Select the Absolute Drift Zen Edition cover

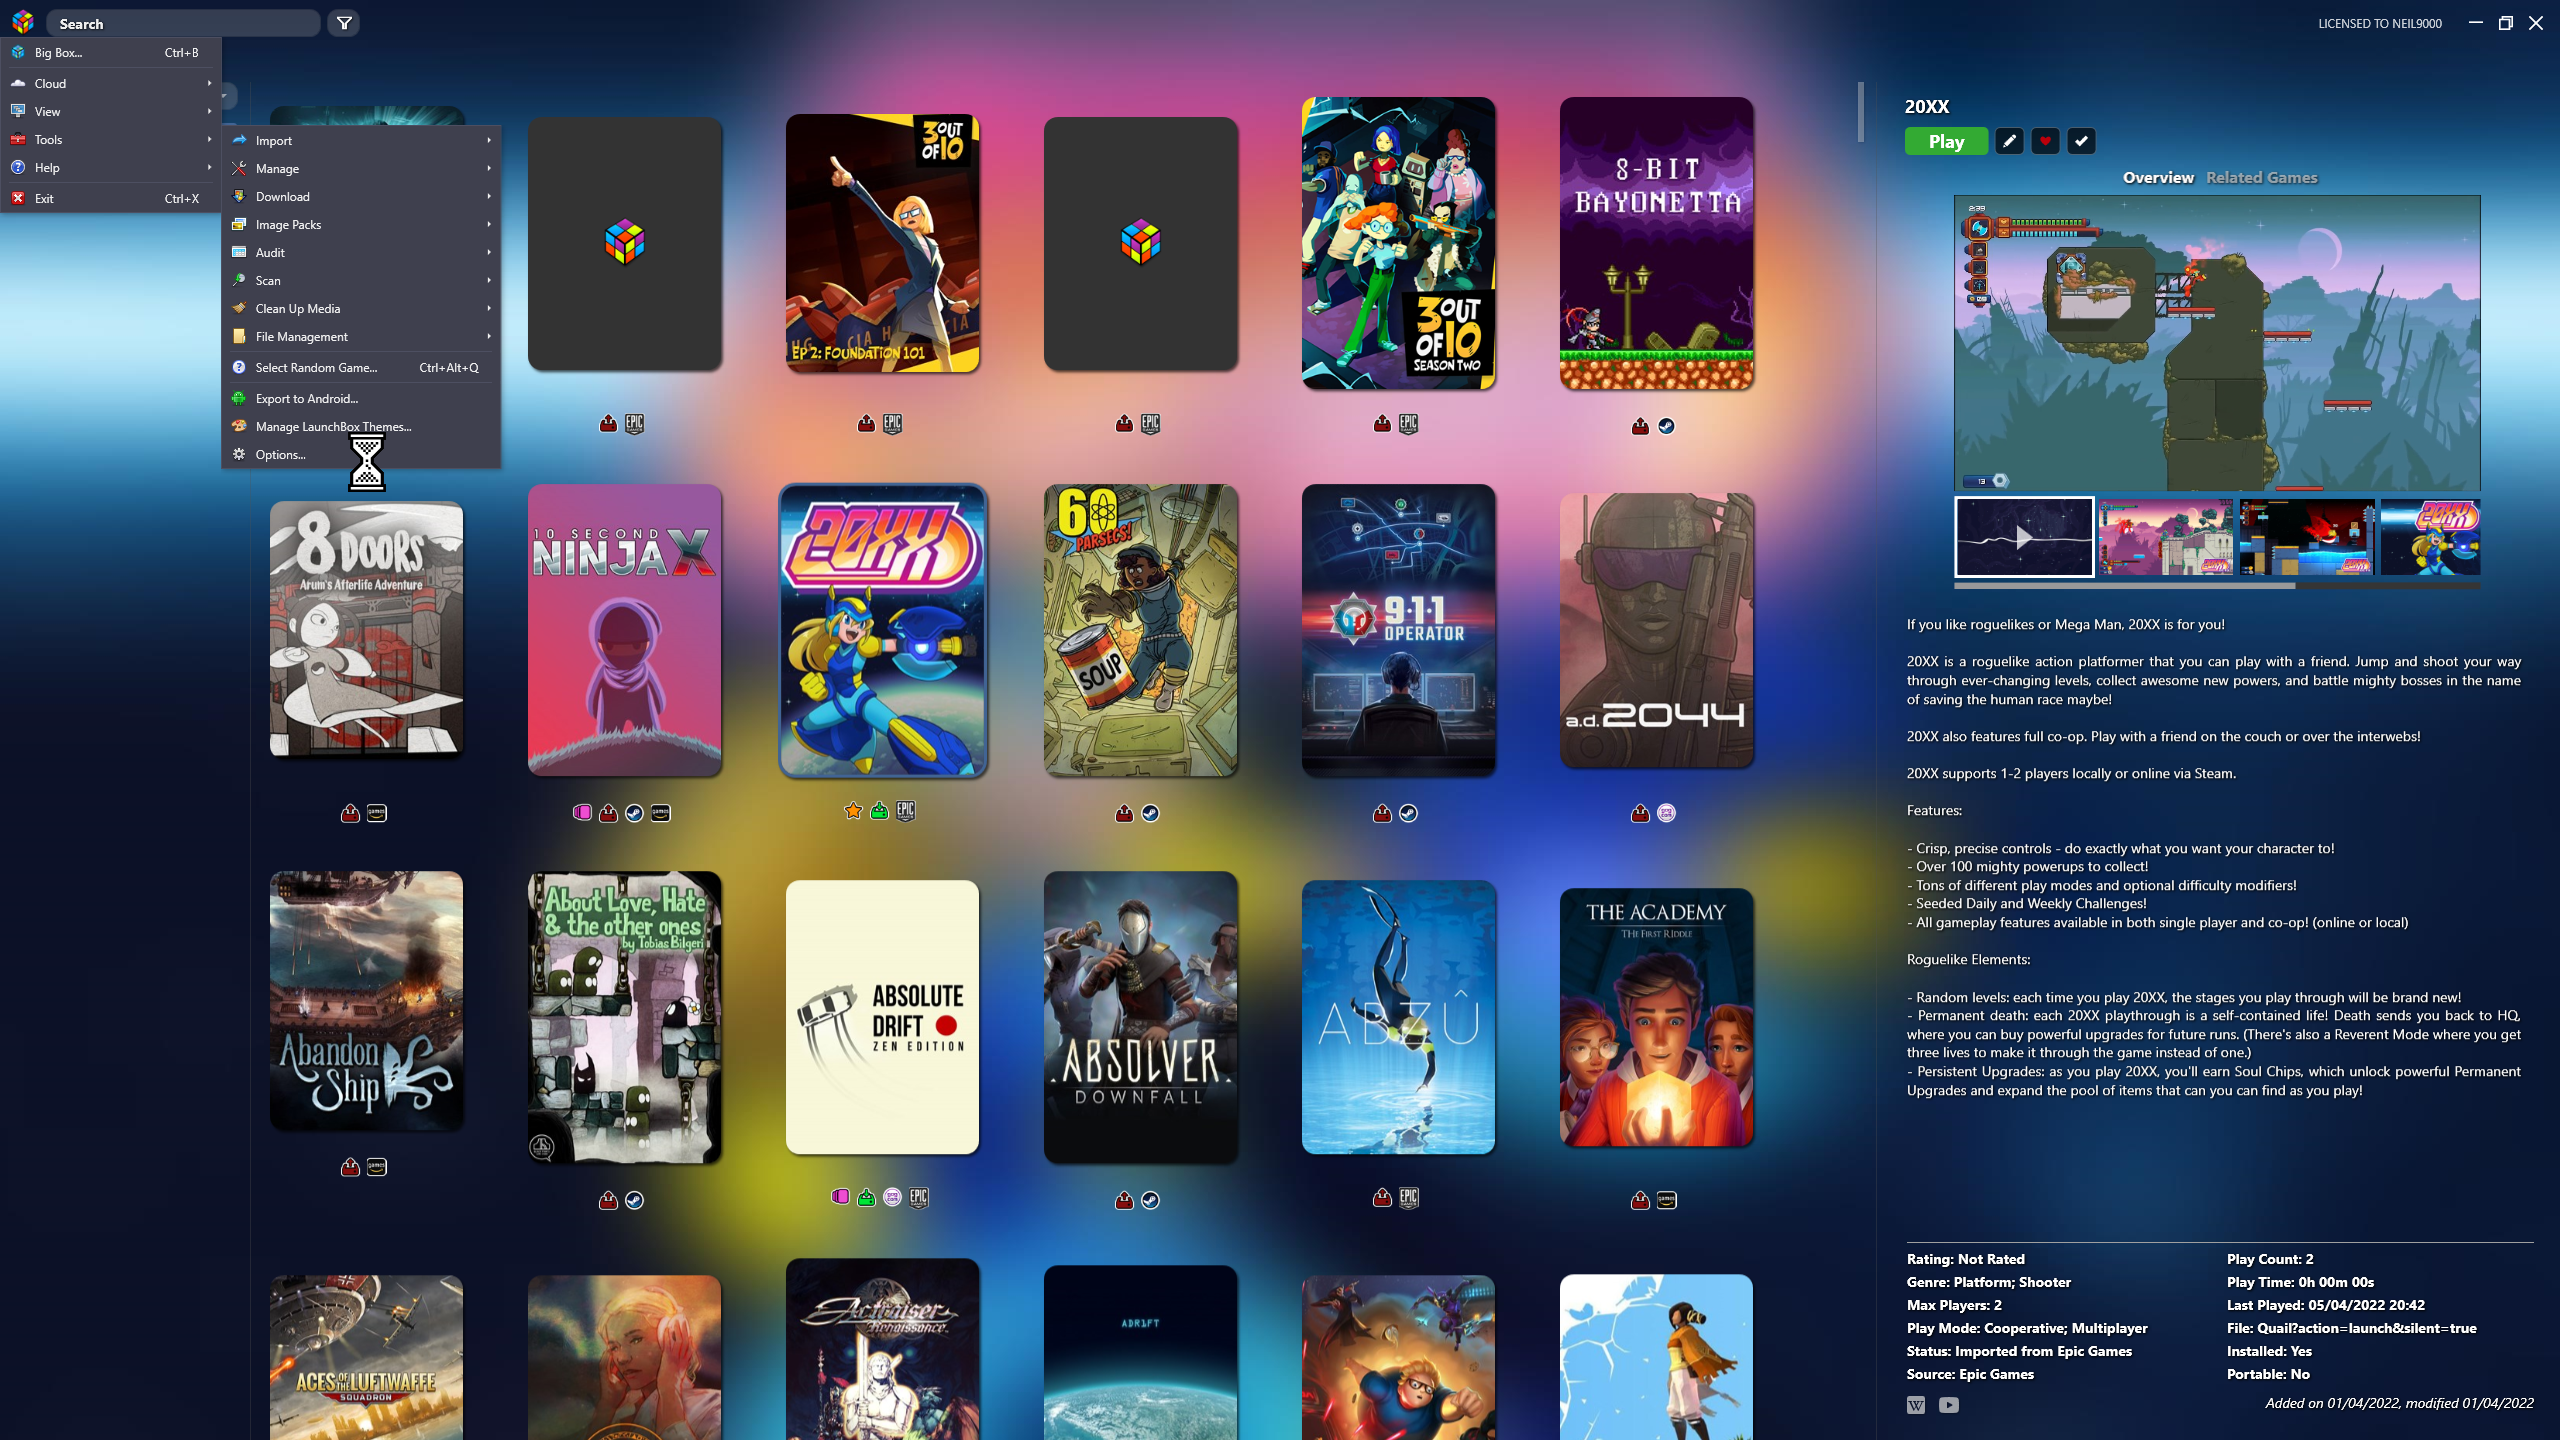tap(882, 1017)
